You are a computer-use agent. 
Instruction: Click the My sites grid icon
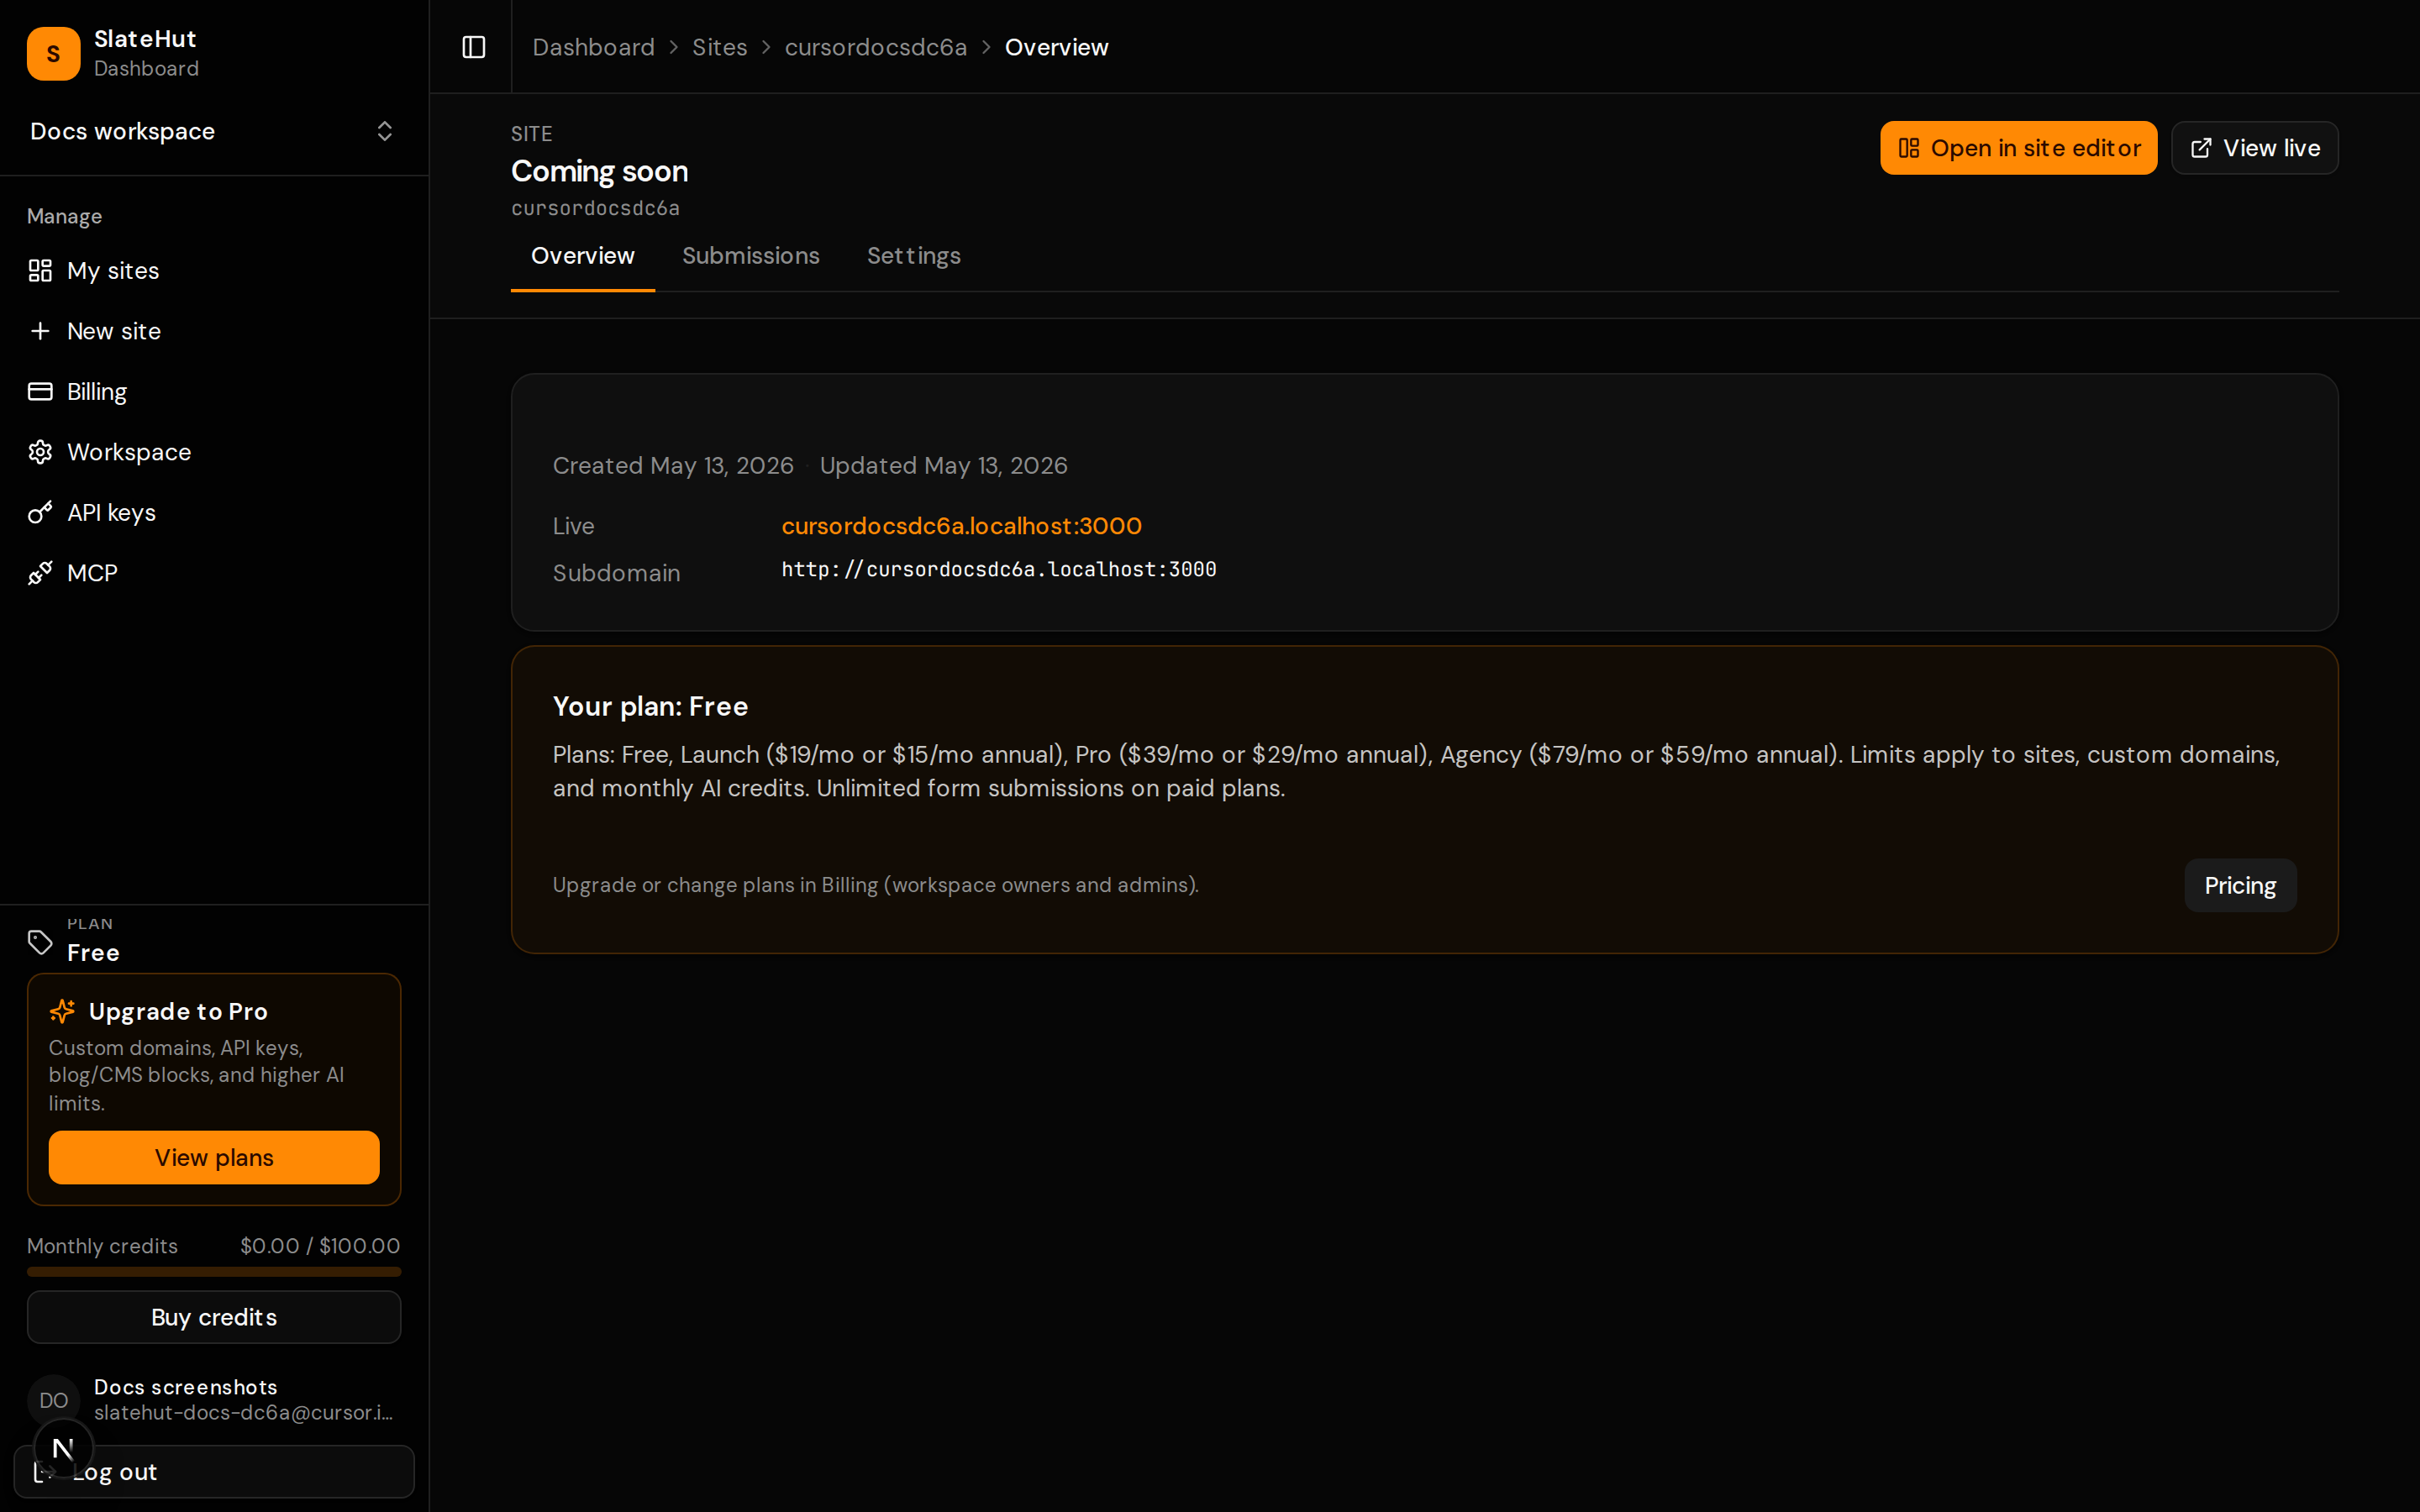point(40,271)
